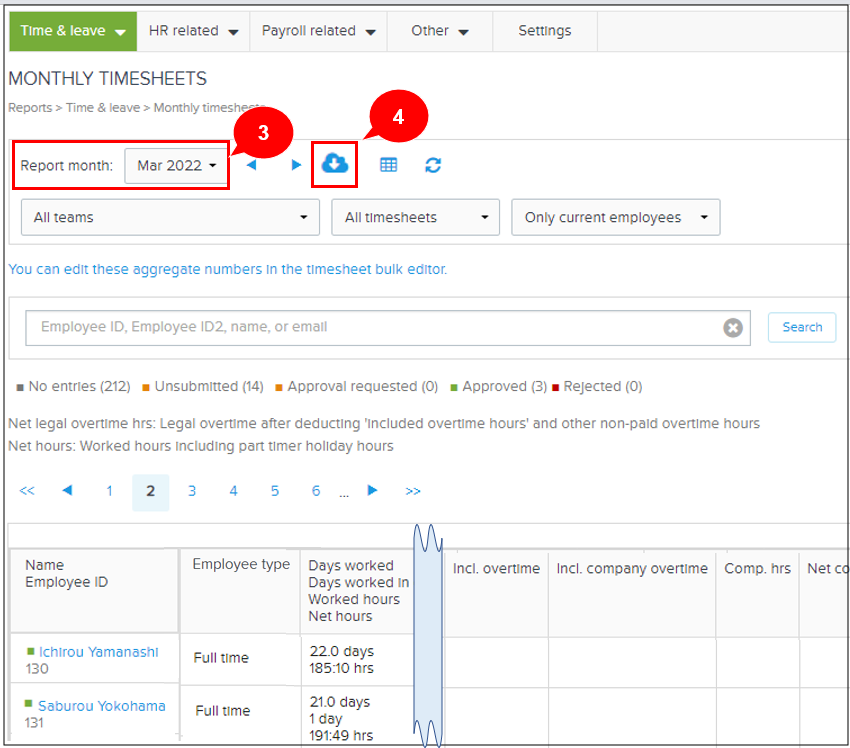The height and width of the screenshot is (748, 850).
Task: Jump to the first page with double-left arrows
Action: pyautogui.click(x=27, y=491)
